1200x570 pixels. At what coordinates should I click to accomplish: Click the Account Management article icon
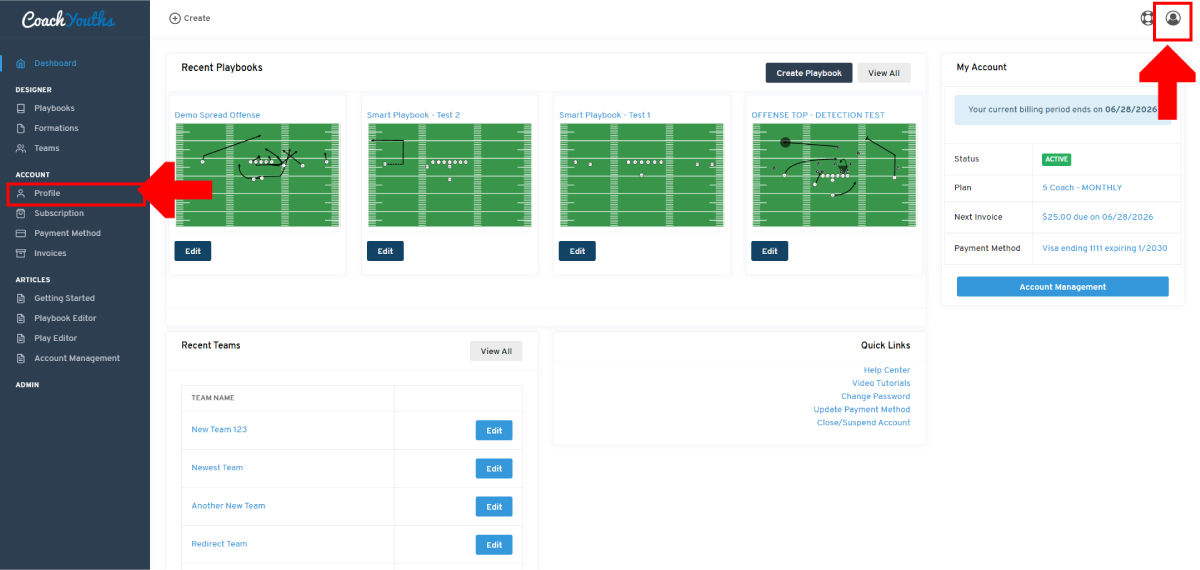pyautogui.click(x=22, y=358)
